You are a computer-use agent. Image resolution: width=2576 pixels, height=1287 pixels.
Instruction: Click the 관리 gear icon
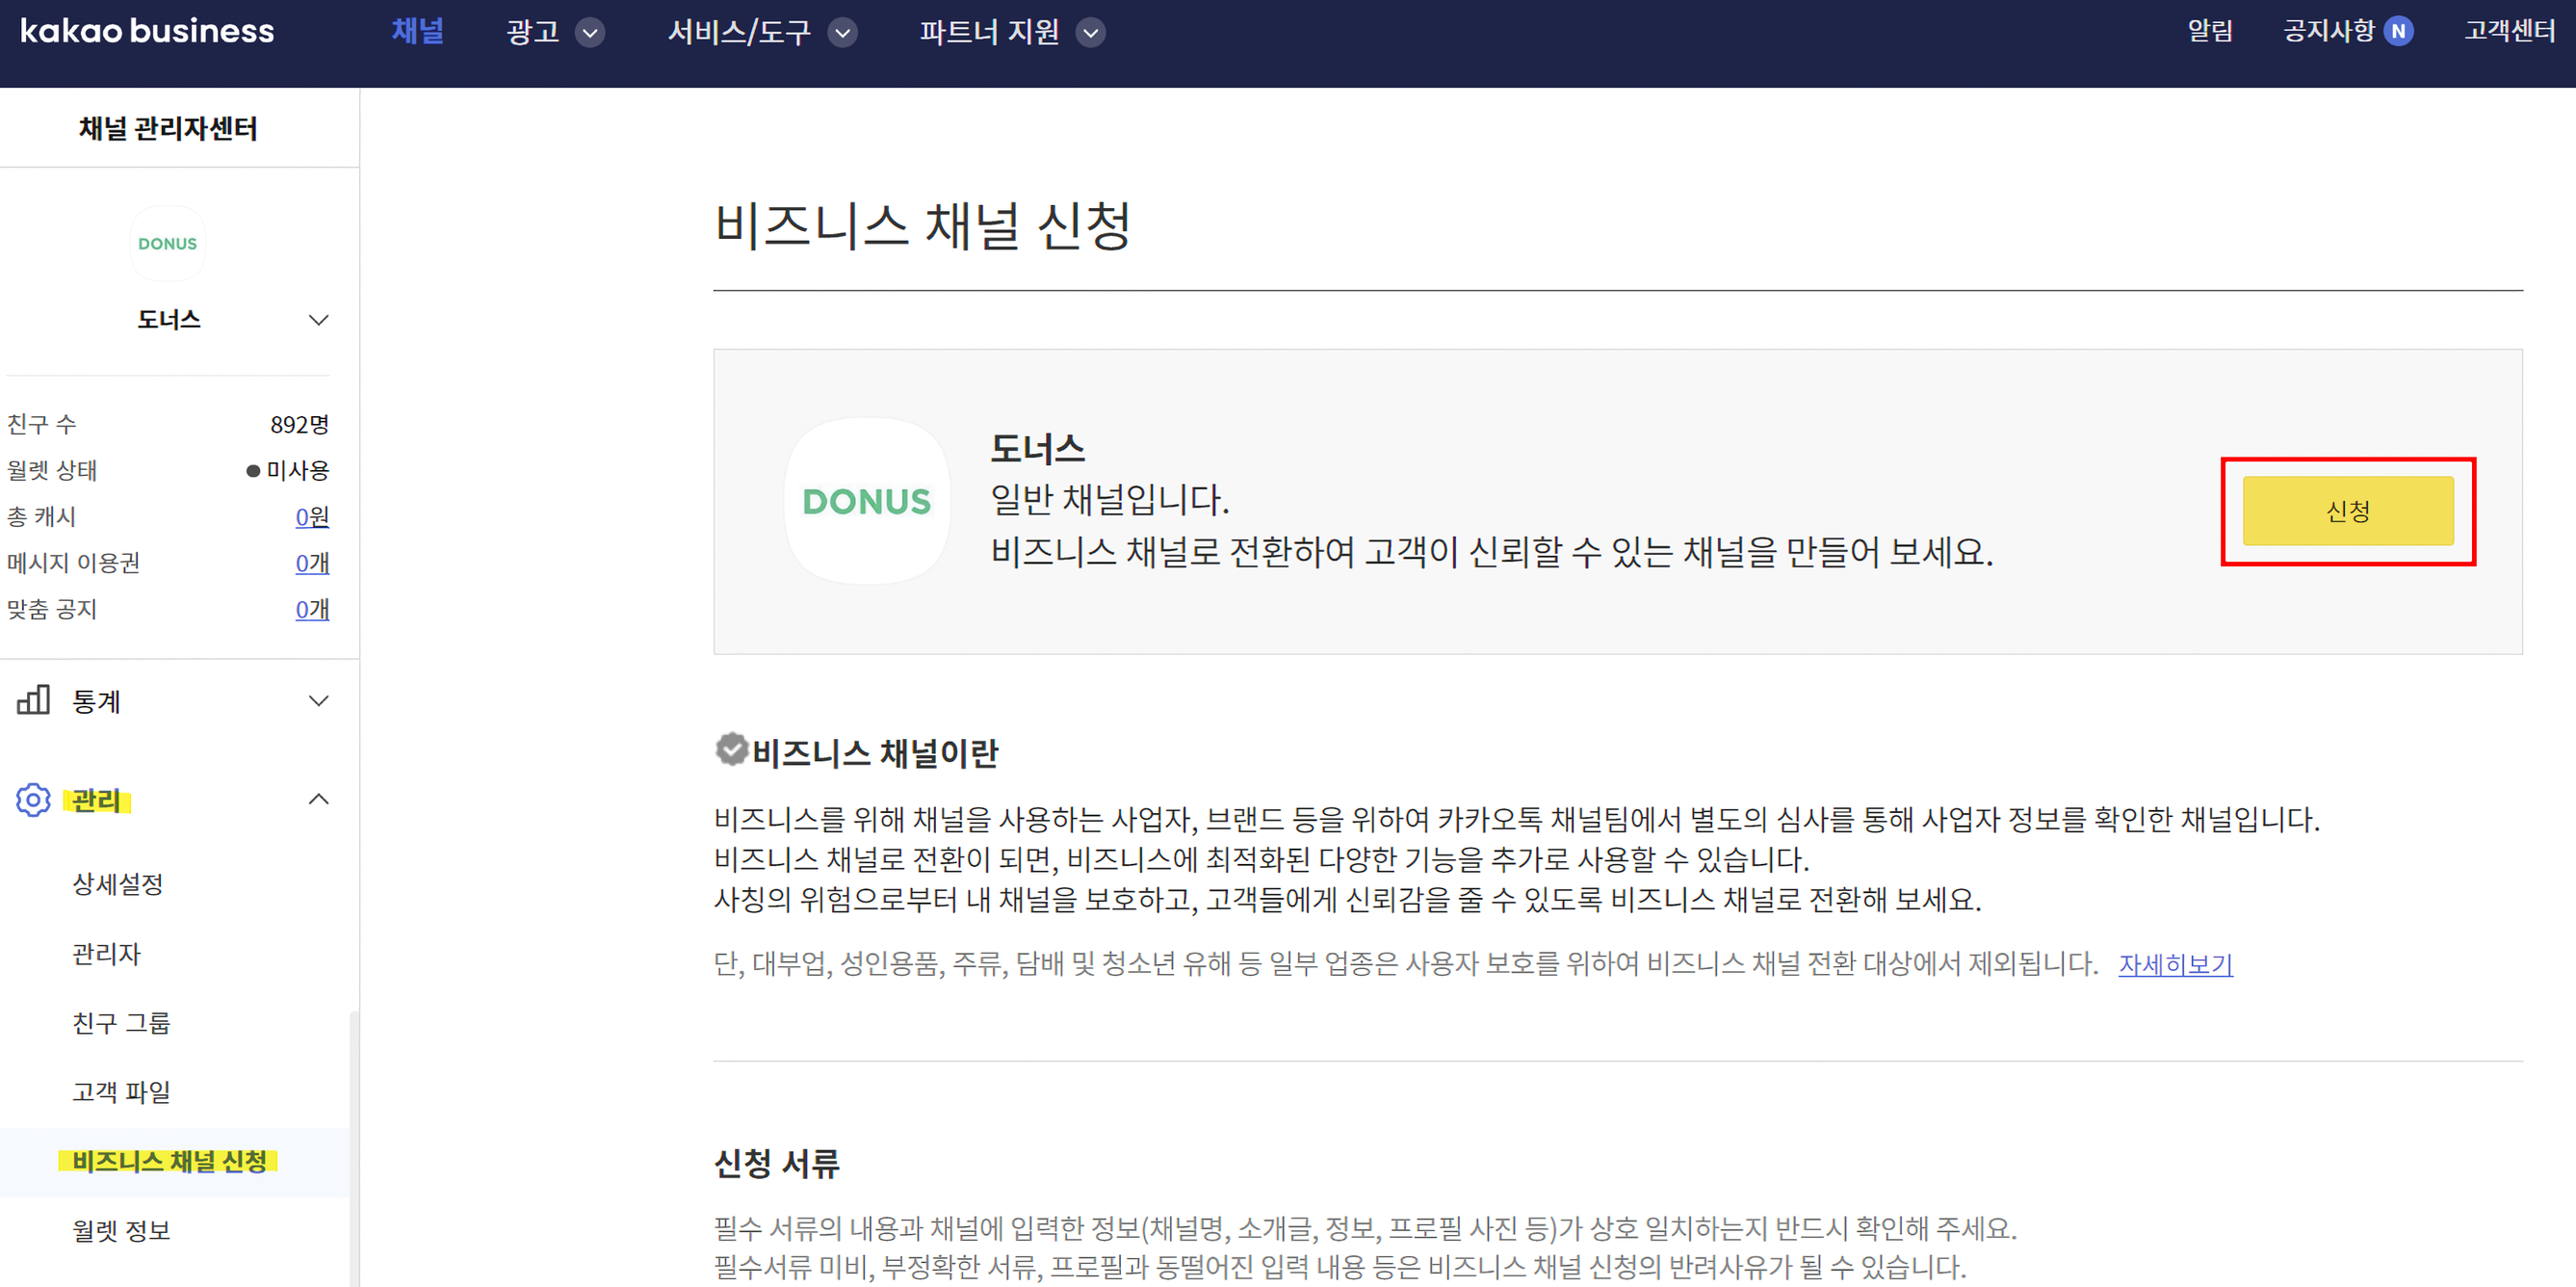[33, 800]
